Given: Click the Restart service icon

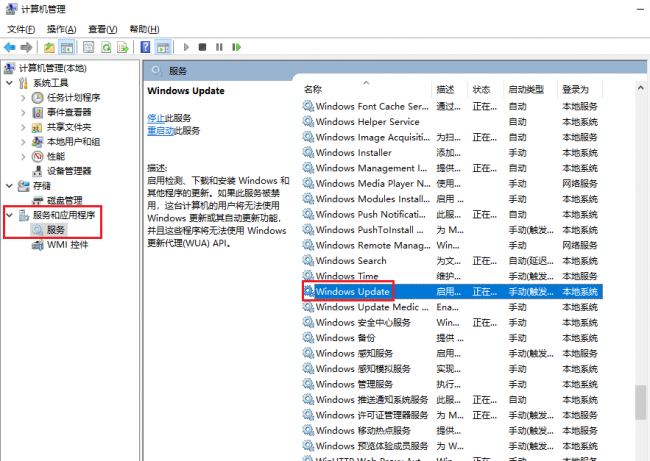Looking at the screenshot, I should click(x=236, y=47).
